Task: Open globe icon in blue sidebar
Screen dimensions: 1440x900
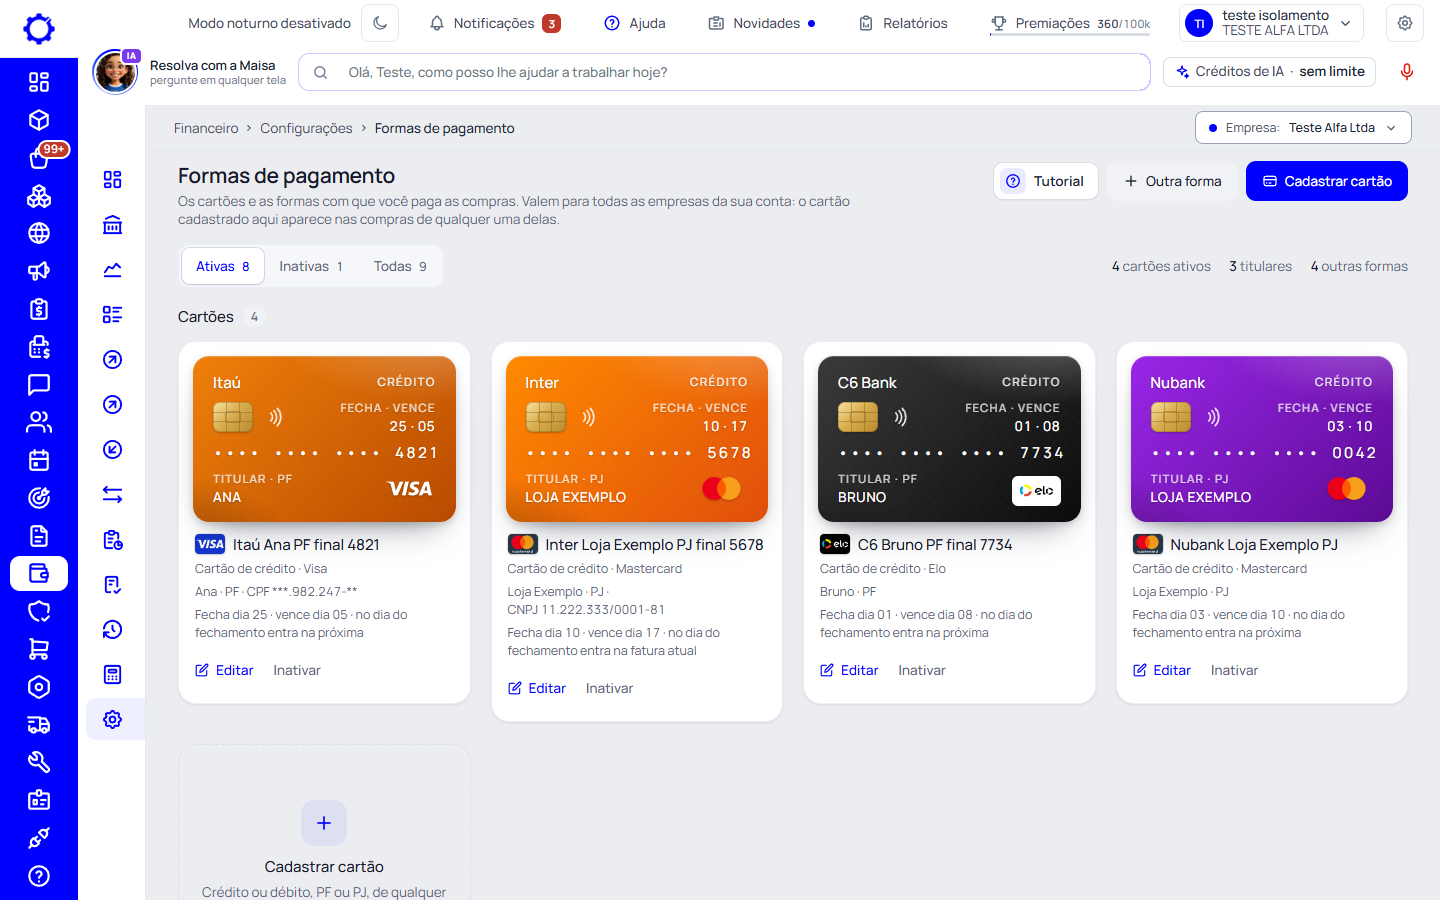Action: pyautogui.click(x=39, y=233)
